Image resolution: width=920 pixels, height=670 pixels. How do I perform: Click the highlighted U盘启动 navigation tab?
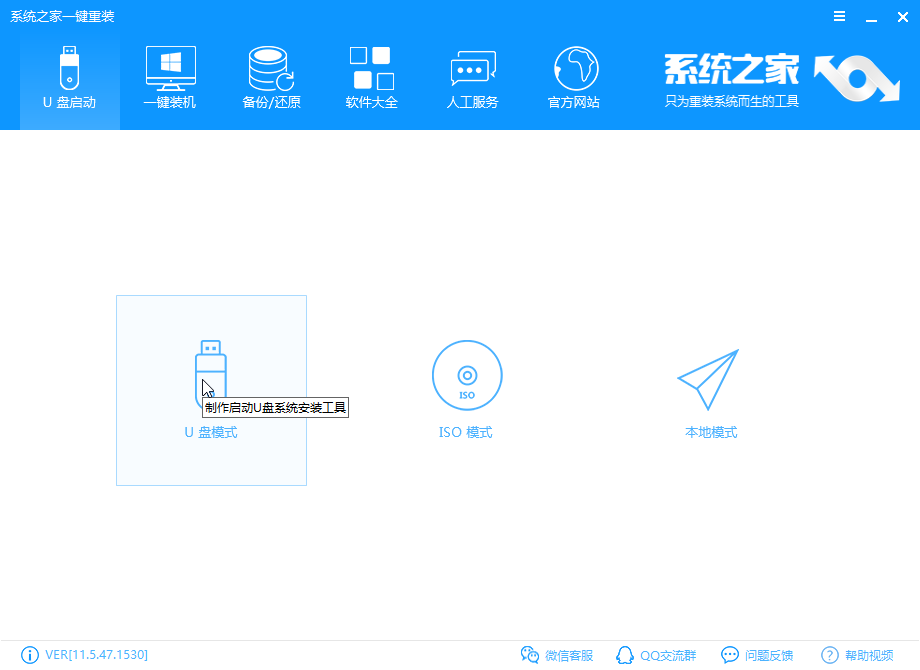tap(69, 75)
